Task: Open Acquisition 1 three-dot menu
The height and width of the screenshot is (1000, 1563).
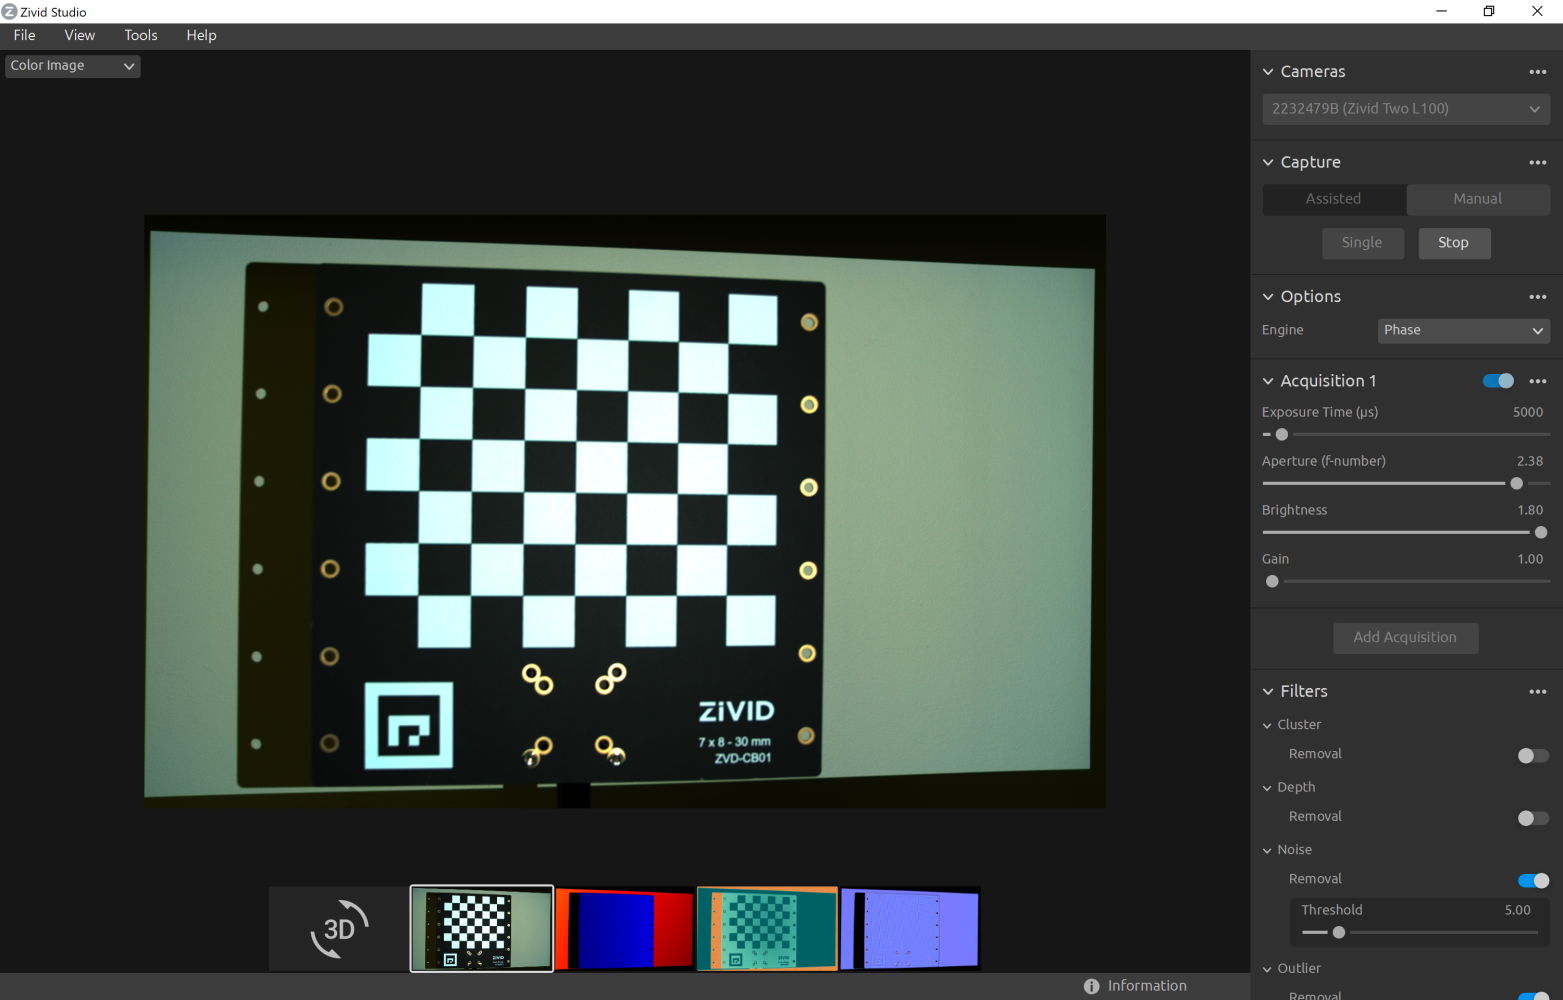Action: click(1537, 381)
